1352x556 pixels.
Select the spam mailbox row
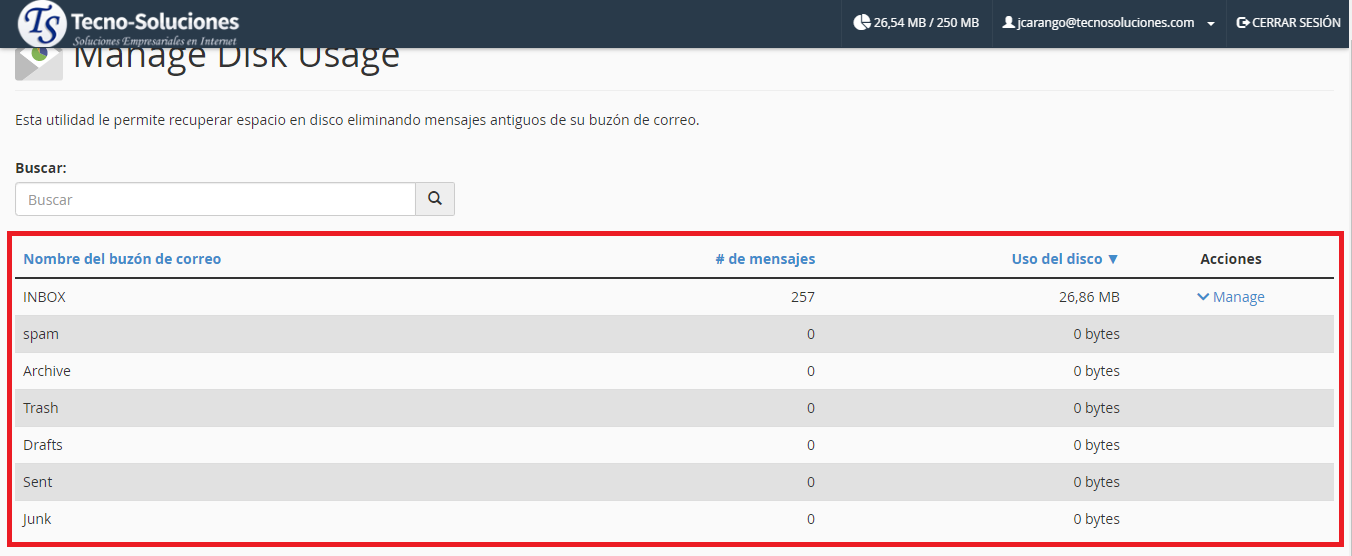[41, 334]
